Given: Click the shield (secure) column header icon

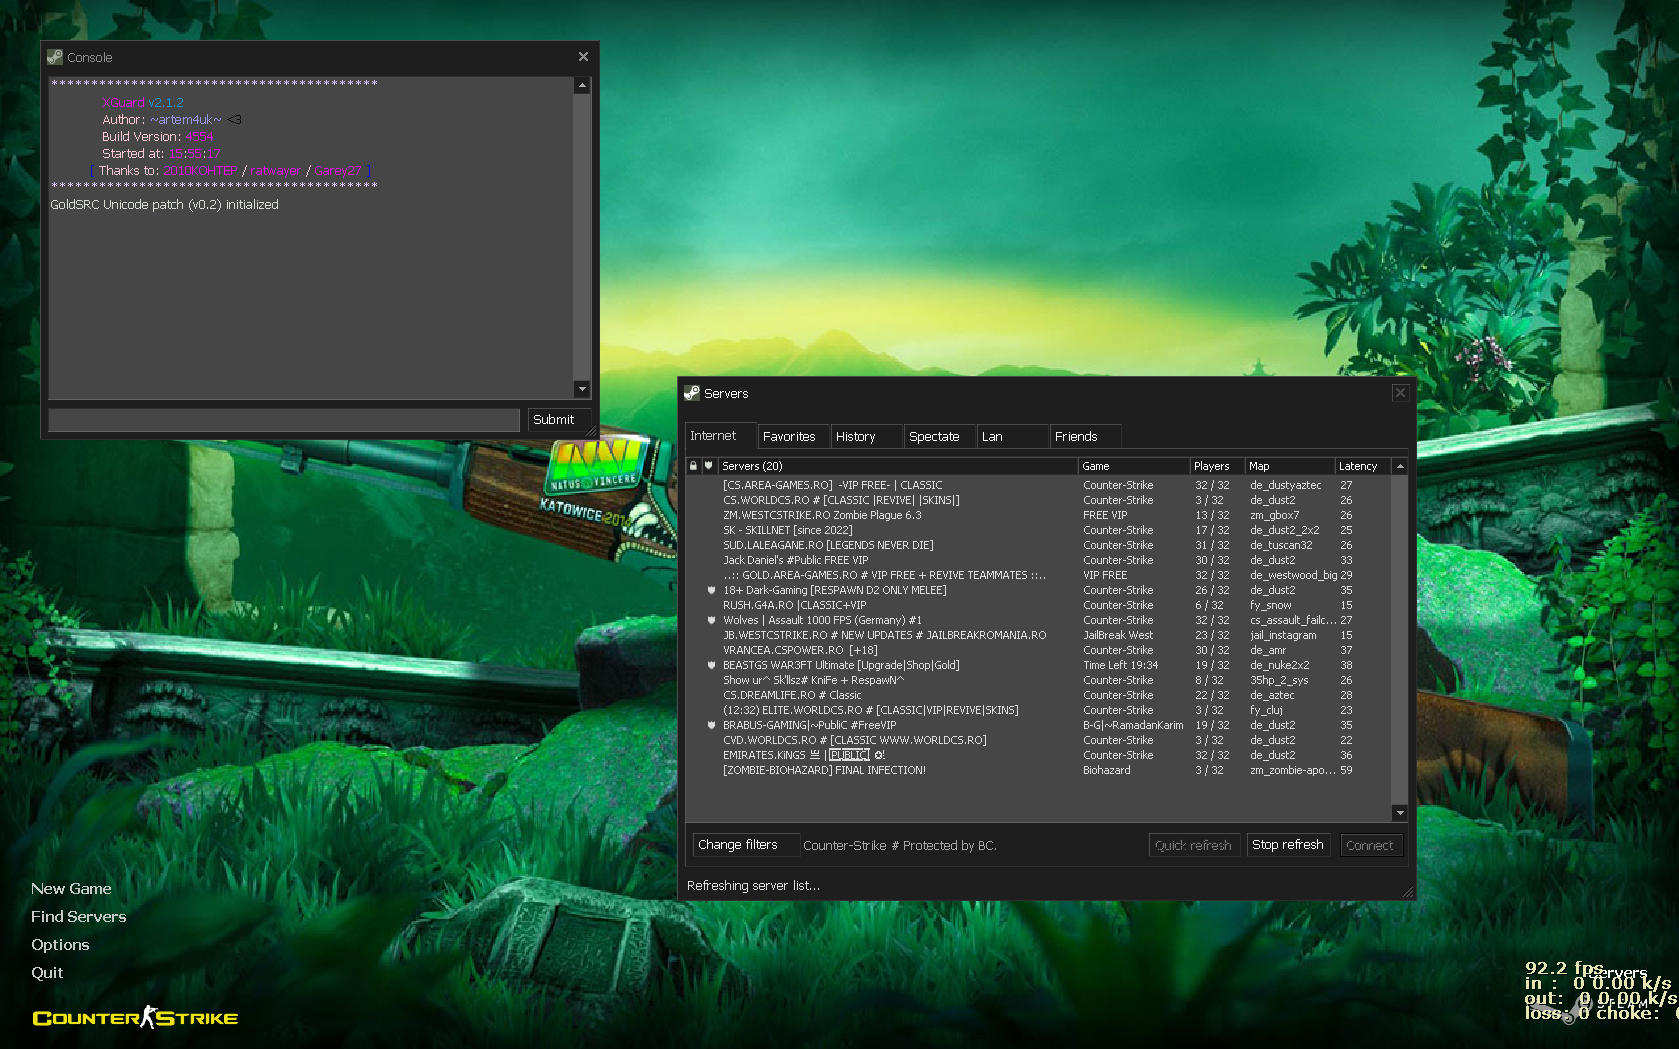Looking at the screenshot, I should pyautogui.click(x=709, y=466).
